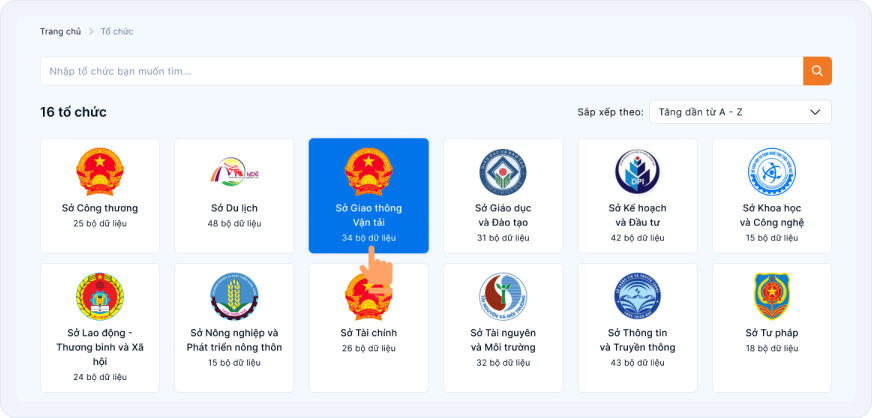The height and width of the screenshot is (418, 872).
Task: Click the orange search magnifier button
Action: 817,71
